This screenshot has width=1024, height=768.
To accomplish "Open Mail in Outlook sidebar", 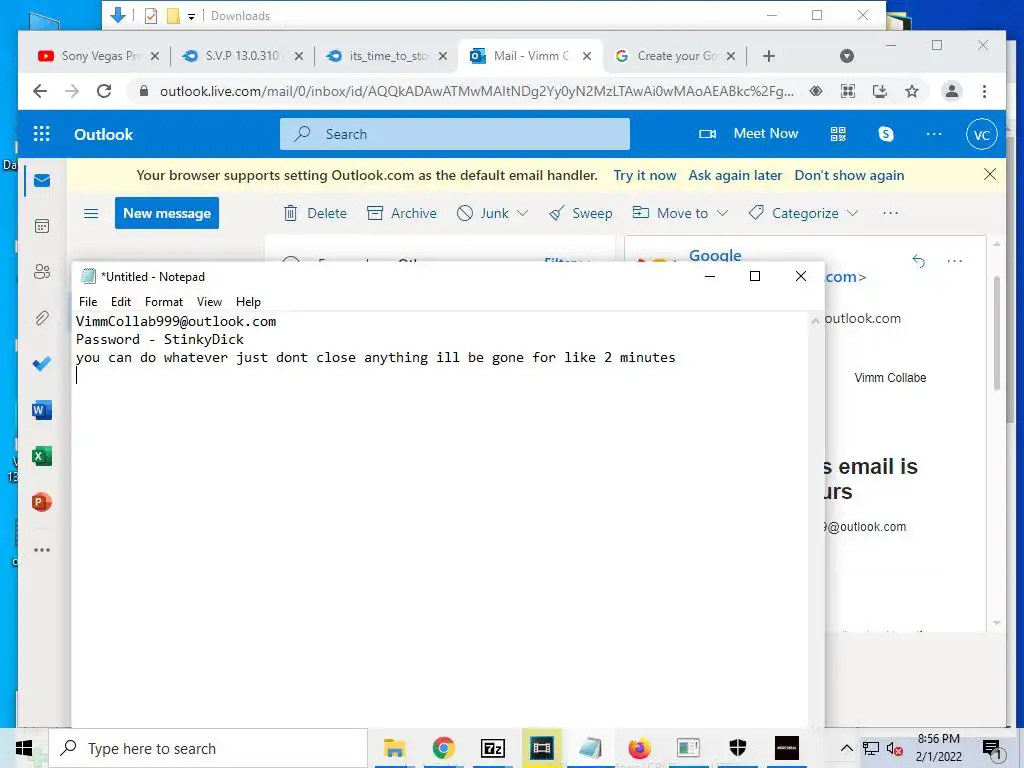I will click(42, 180).
